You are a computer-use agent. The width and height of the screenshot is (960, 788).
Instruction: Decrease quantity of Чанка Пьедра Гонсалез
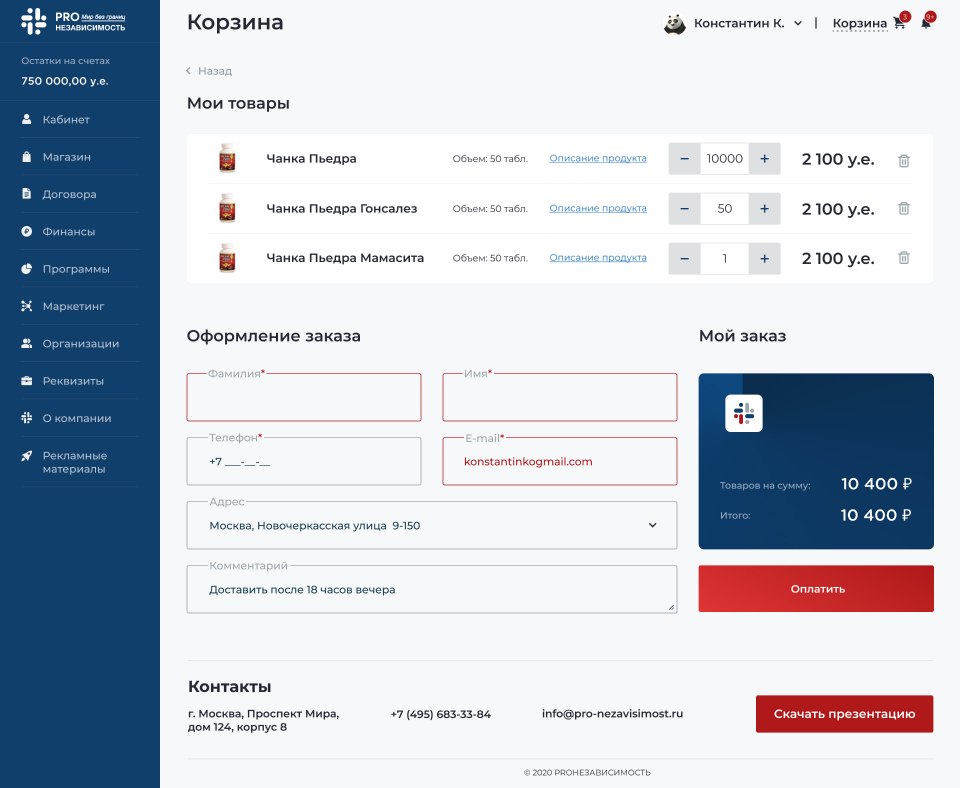(x=684, y=209)
